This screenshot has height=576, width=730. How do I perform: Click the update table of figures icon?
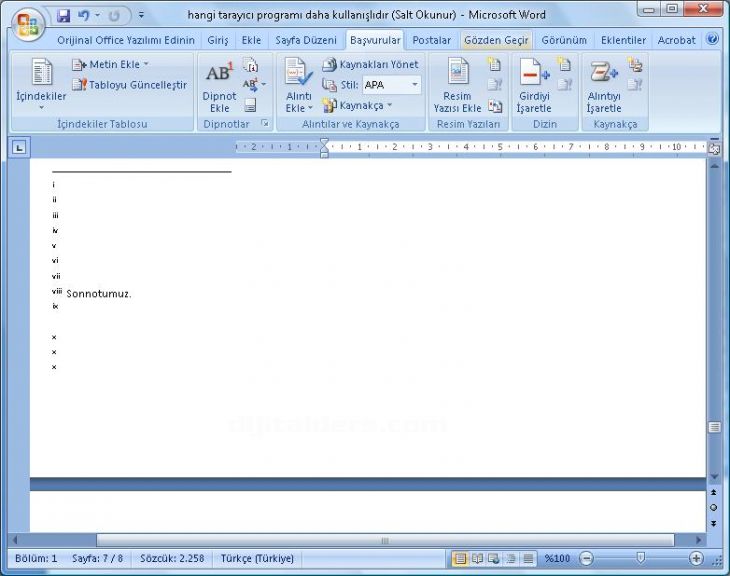[x=494, y=85]
